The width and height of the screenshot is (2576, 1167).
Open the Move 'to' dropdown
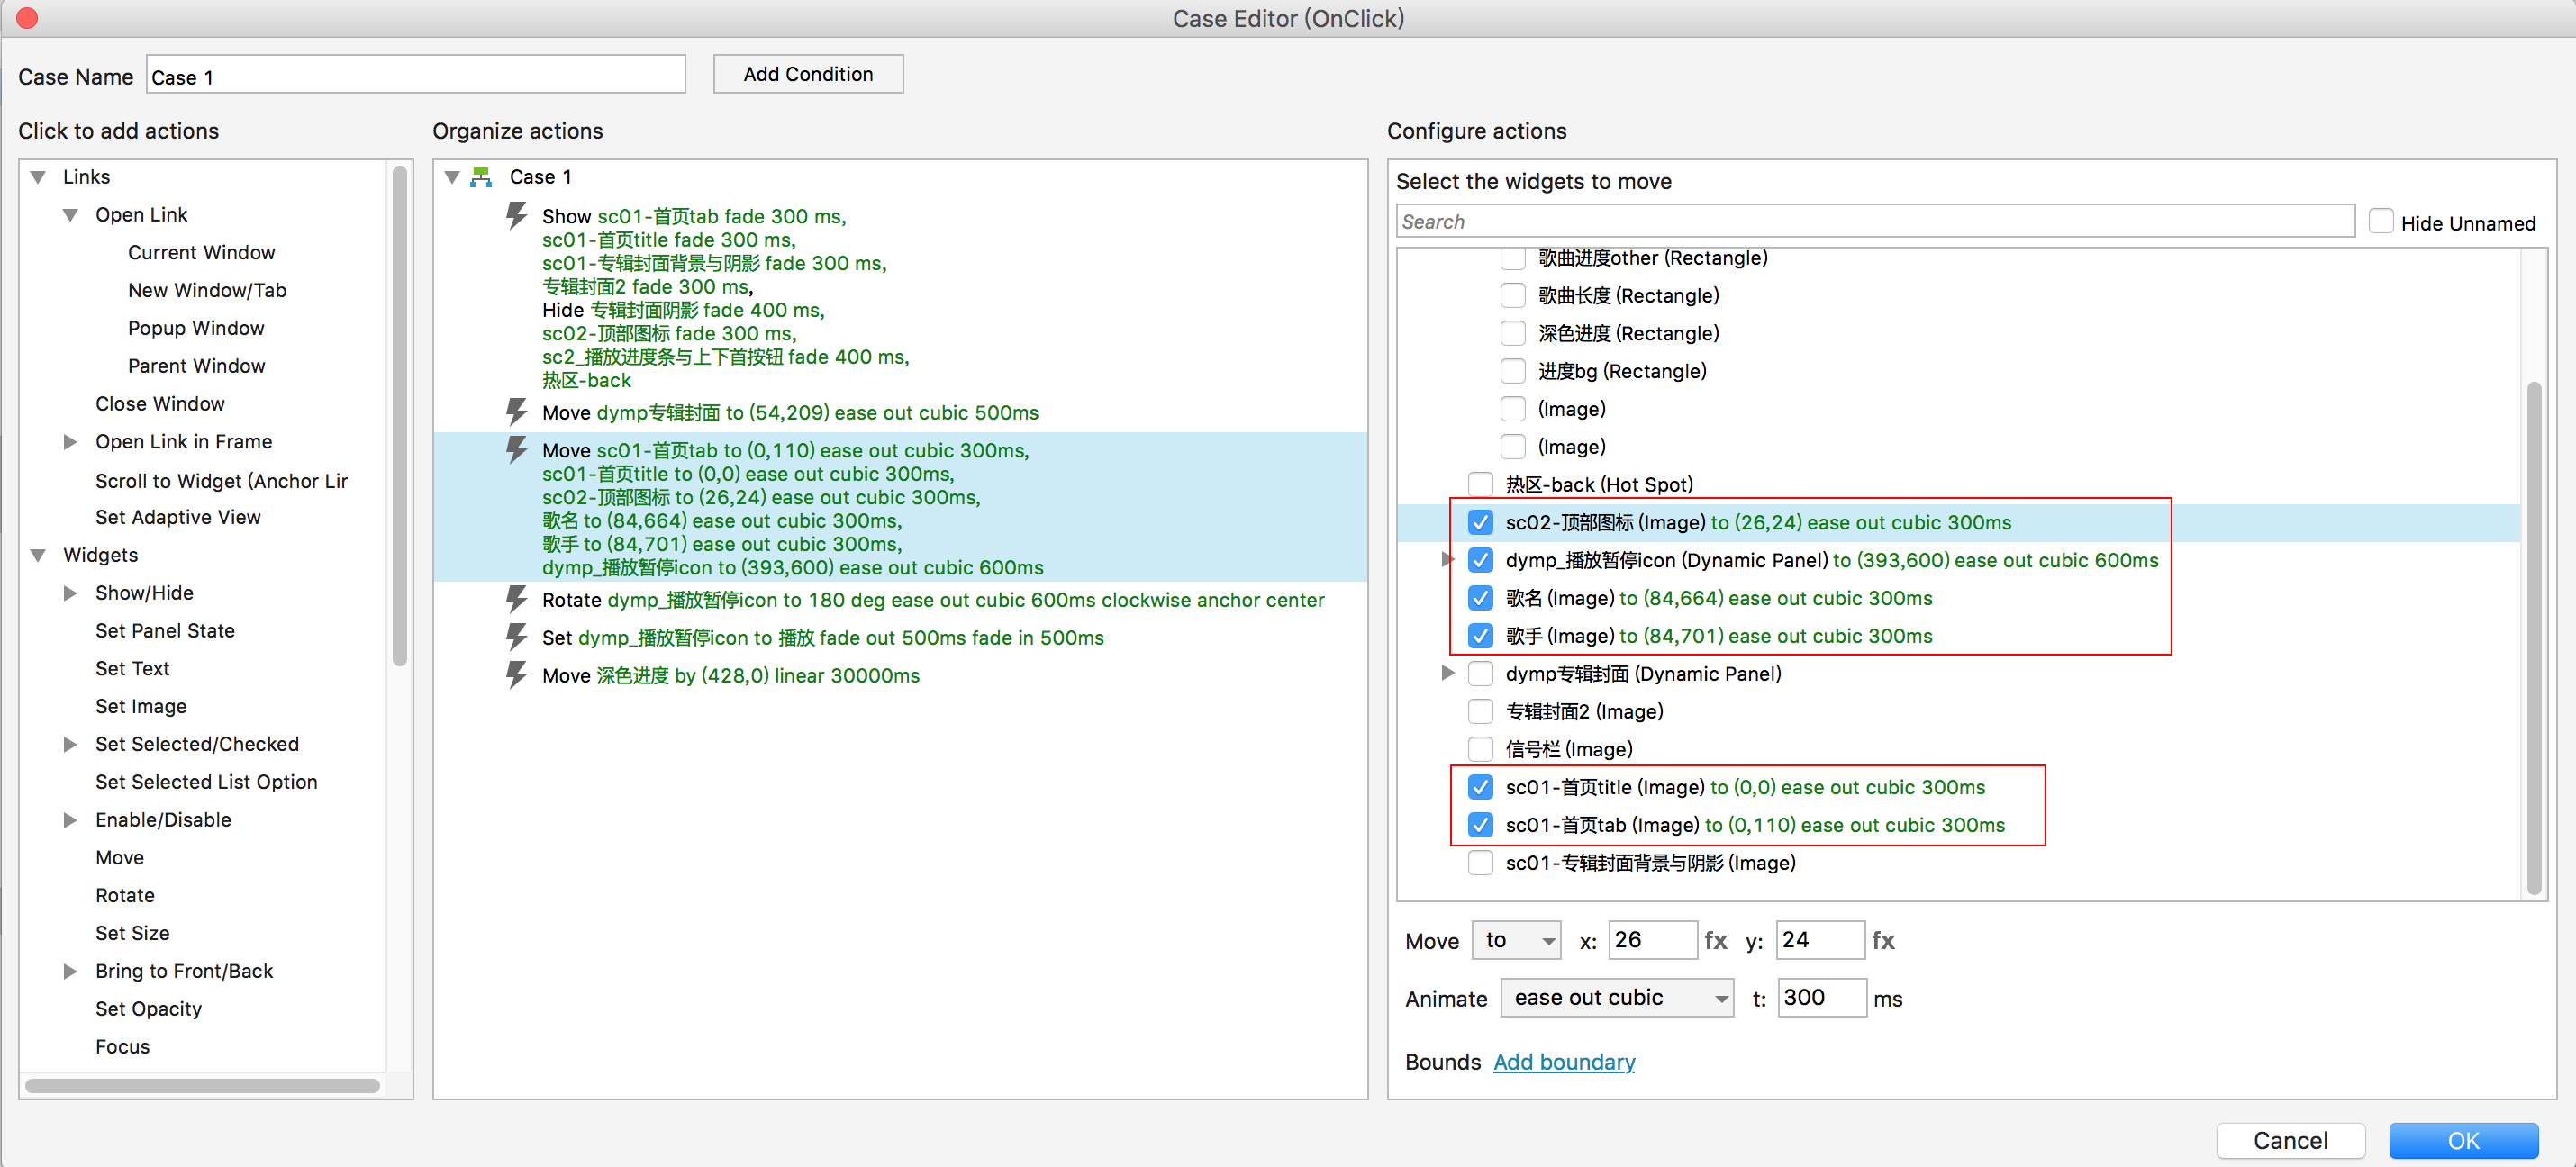point(1516,940)
